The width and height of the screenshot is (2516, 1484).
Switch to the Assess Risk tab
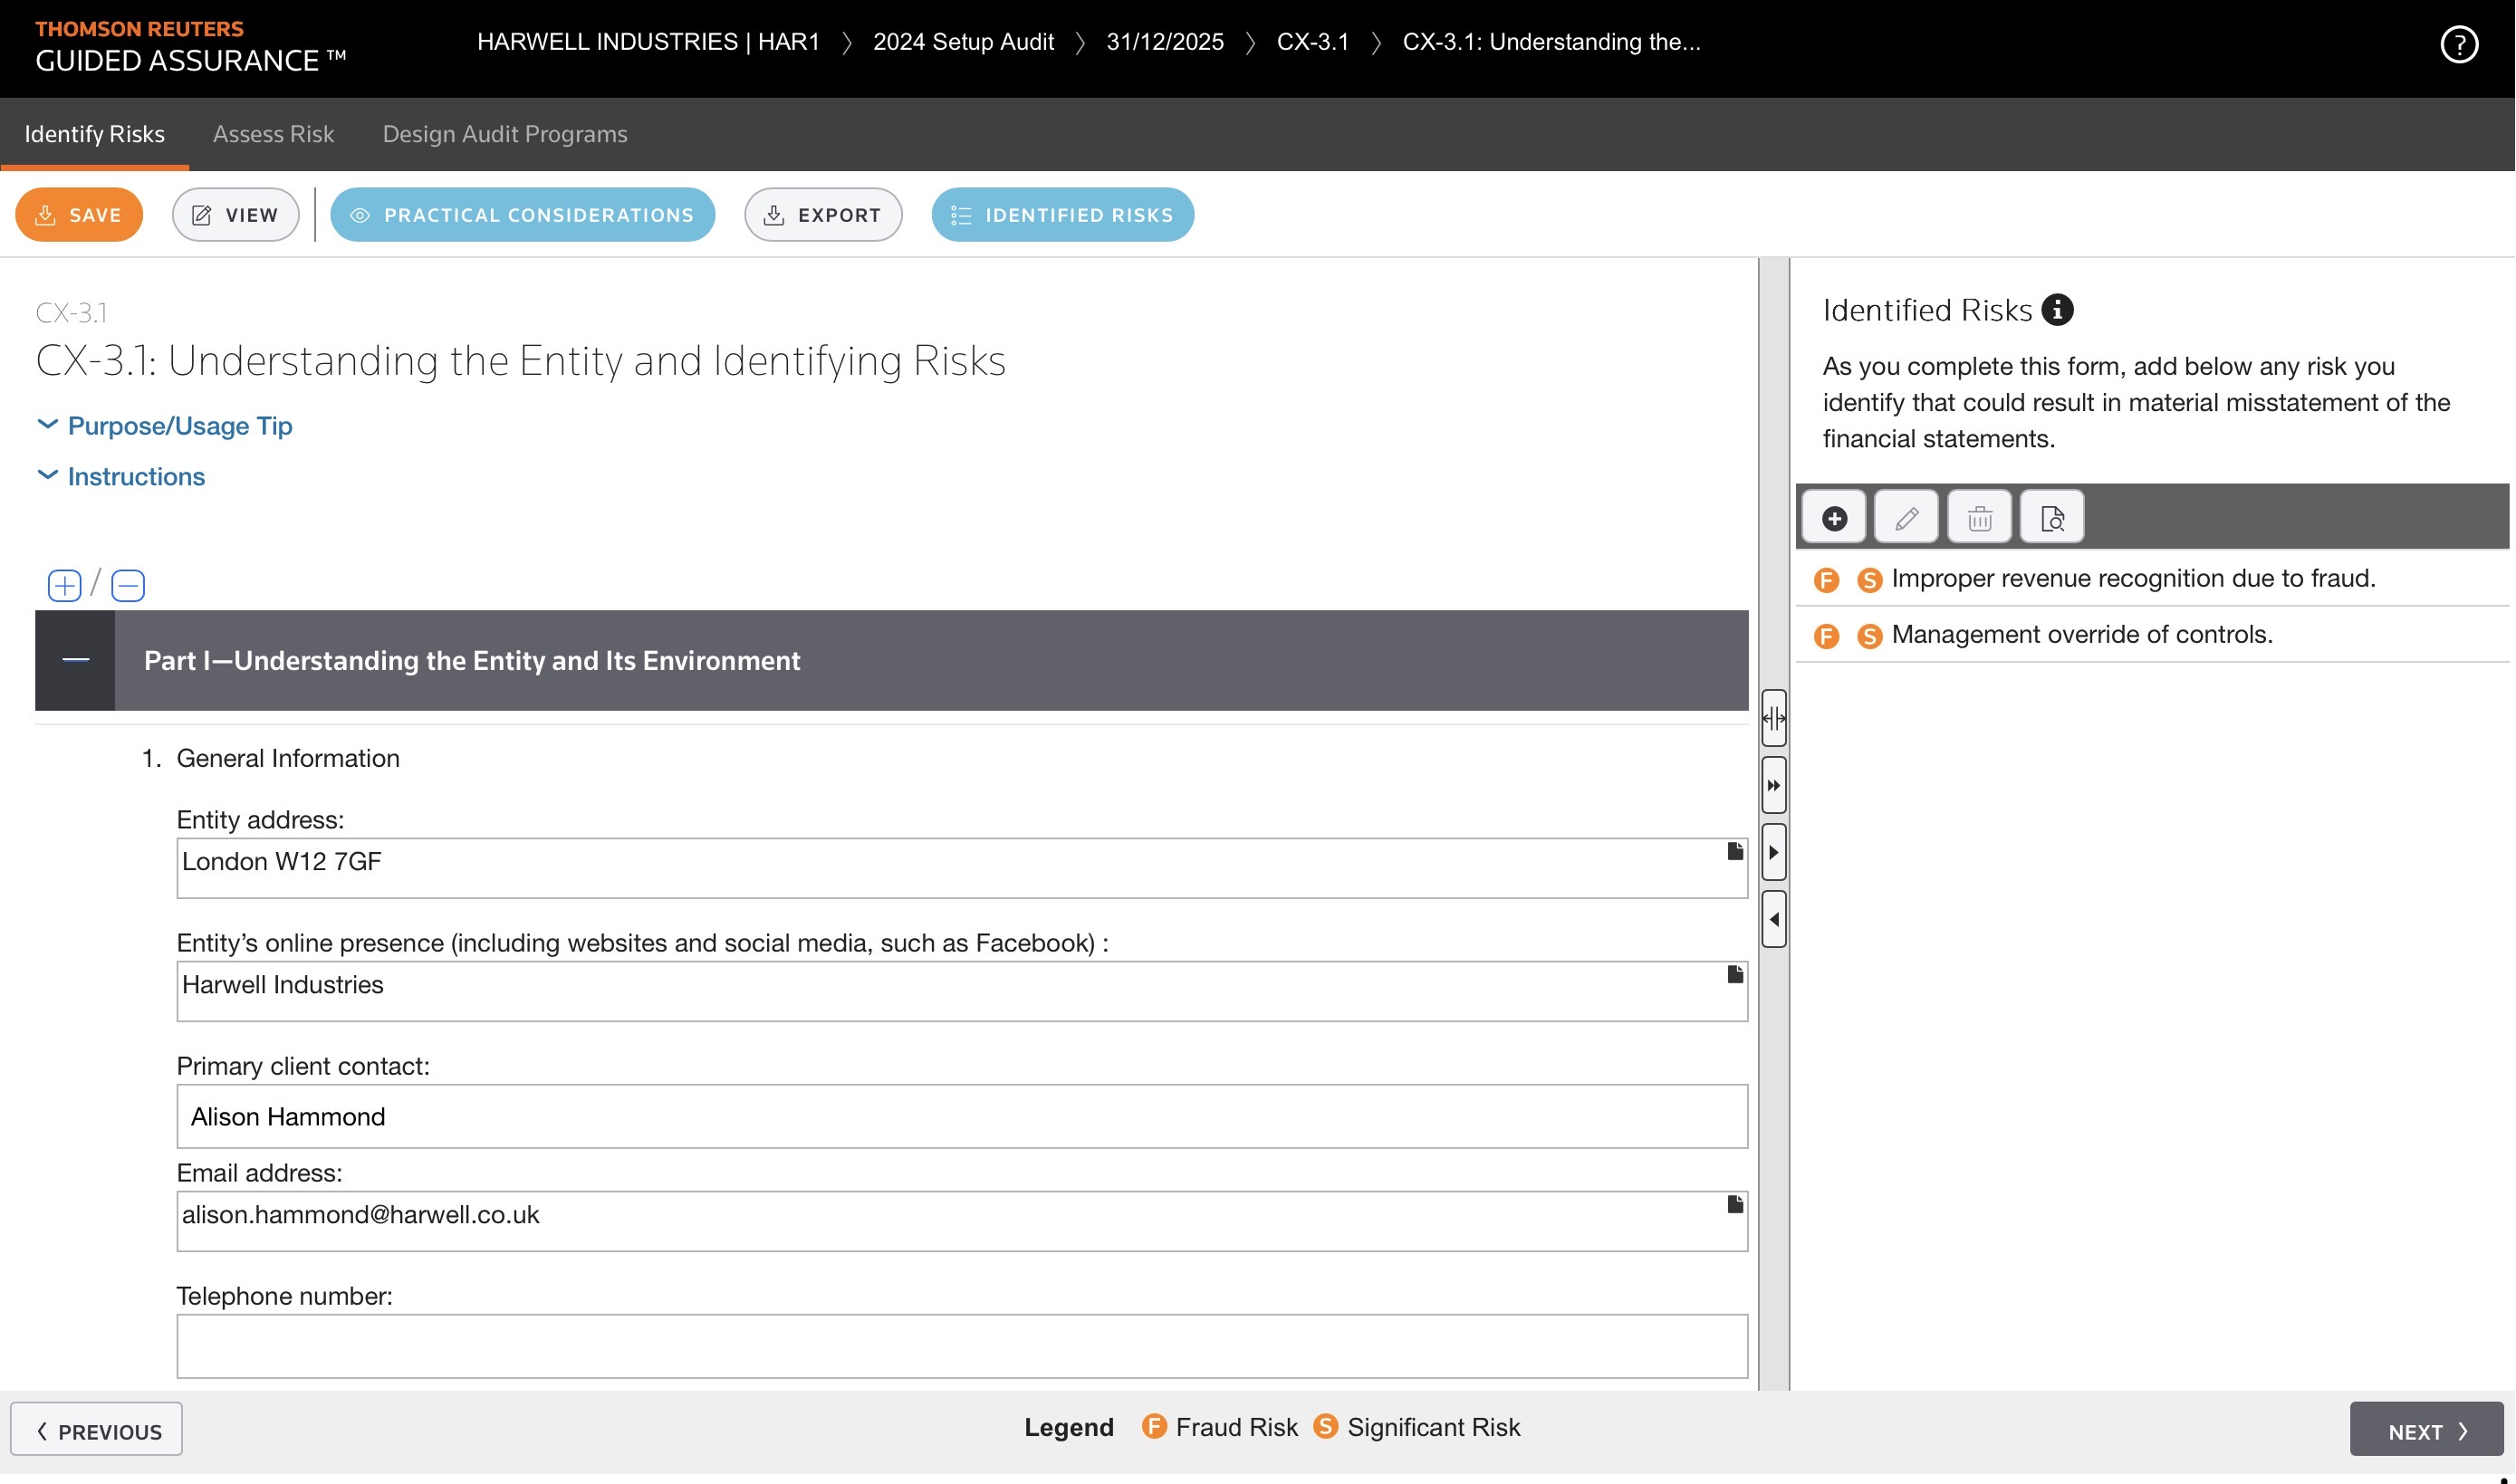tap(273, 134)
